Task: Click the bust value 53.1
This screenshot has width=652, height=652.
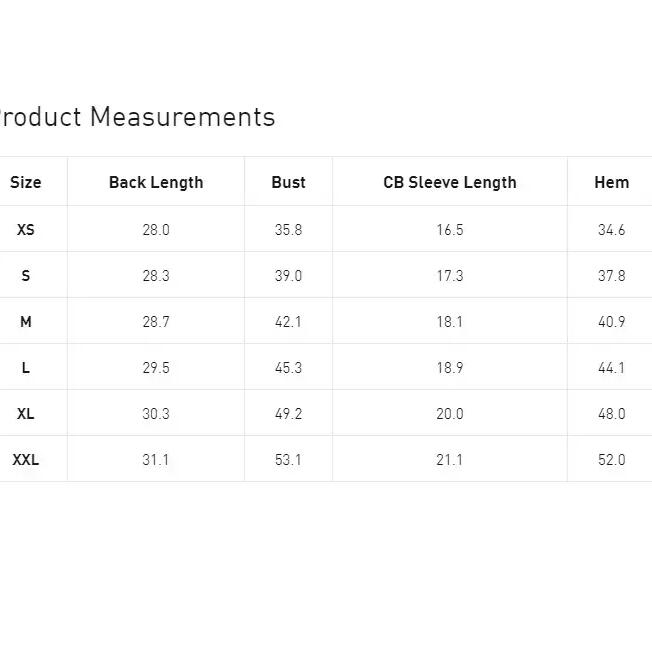Action: (x=288, y=460)
